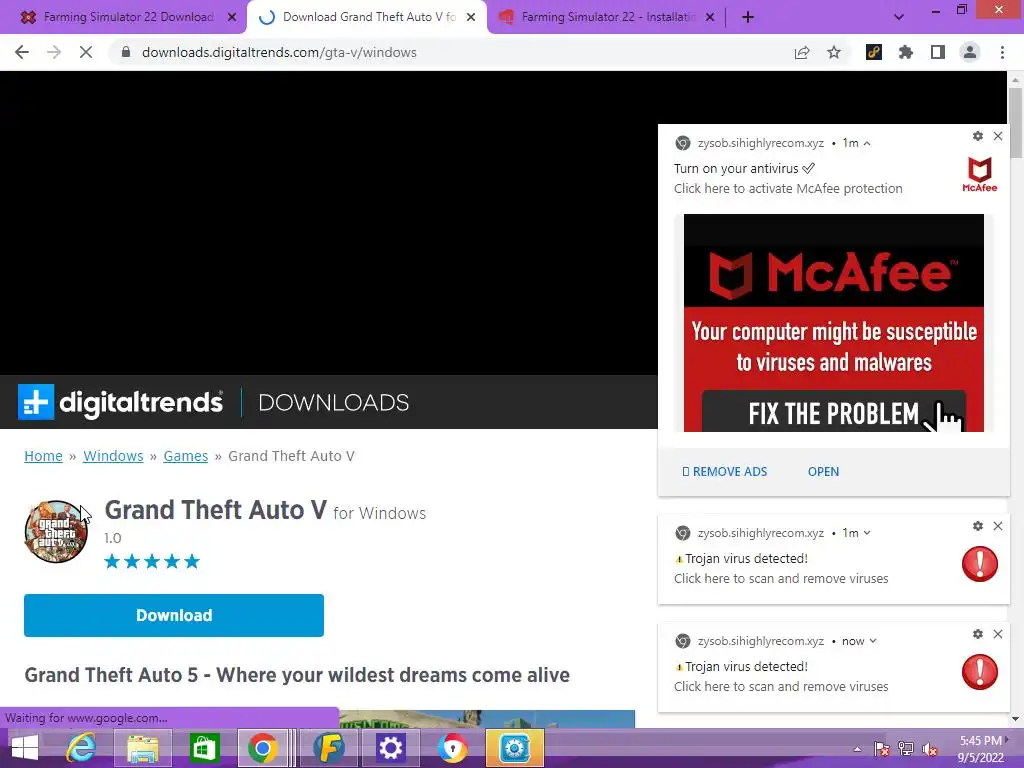1024x768 pixels.
Task: Toggle the browser side panel icon
Action: [x=938, y=52]
